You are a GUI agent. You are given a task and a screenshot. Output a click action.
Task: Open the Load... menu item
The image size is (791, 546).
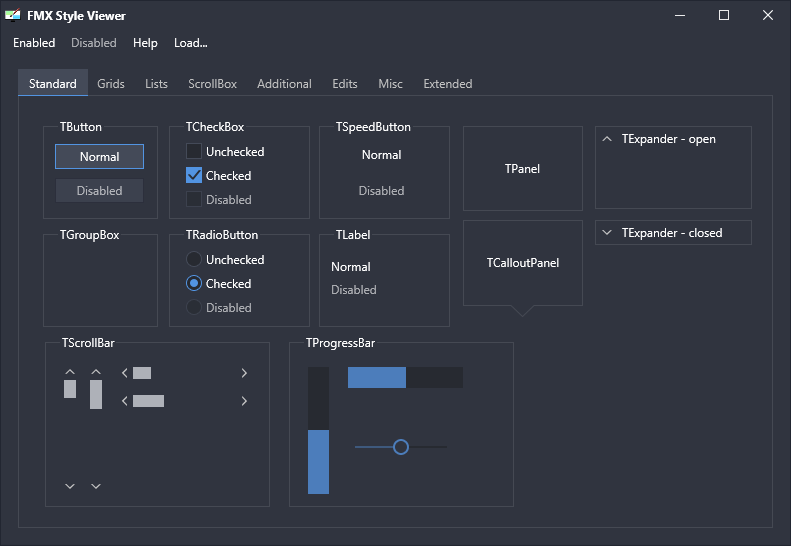pos(191,43)
